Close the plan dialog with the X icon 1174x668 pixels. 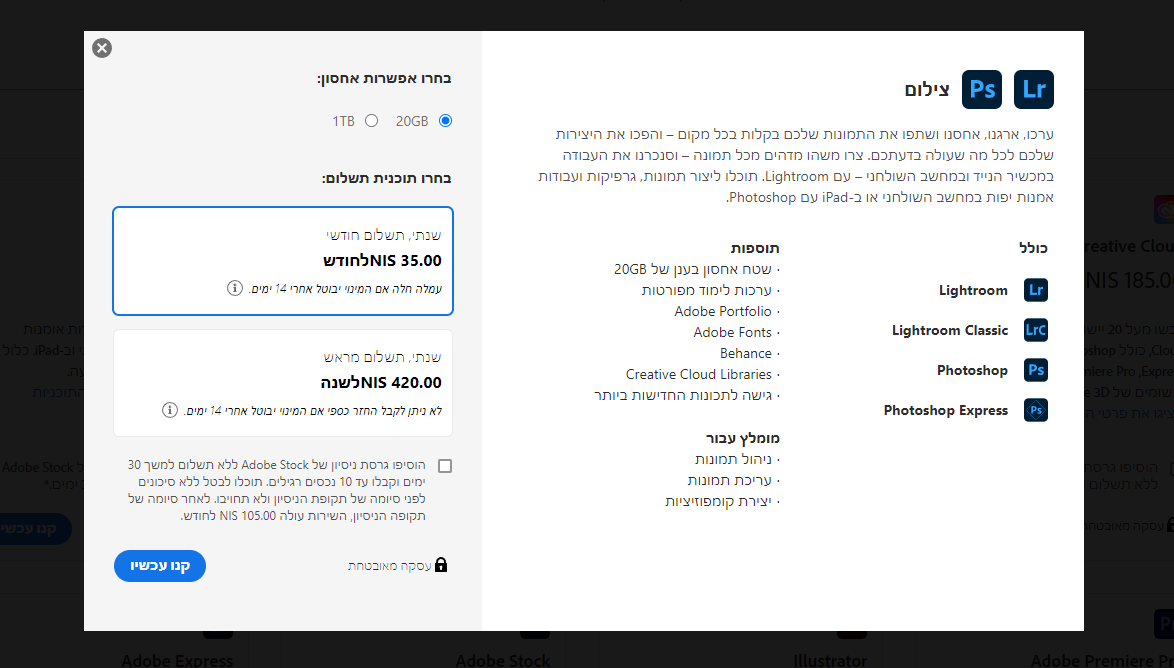102,48
